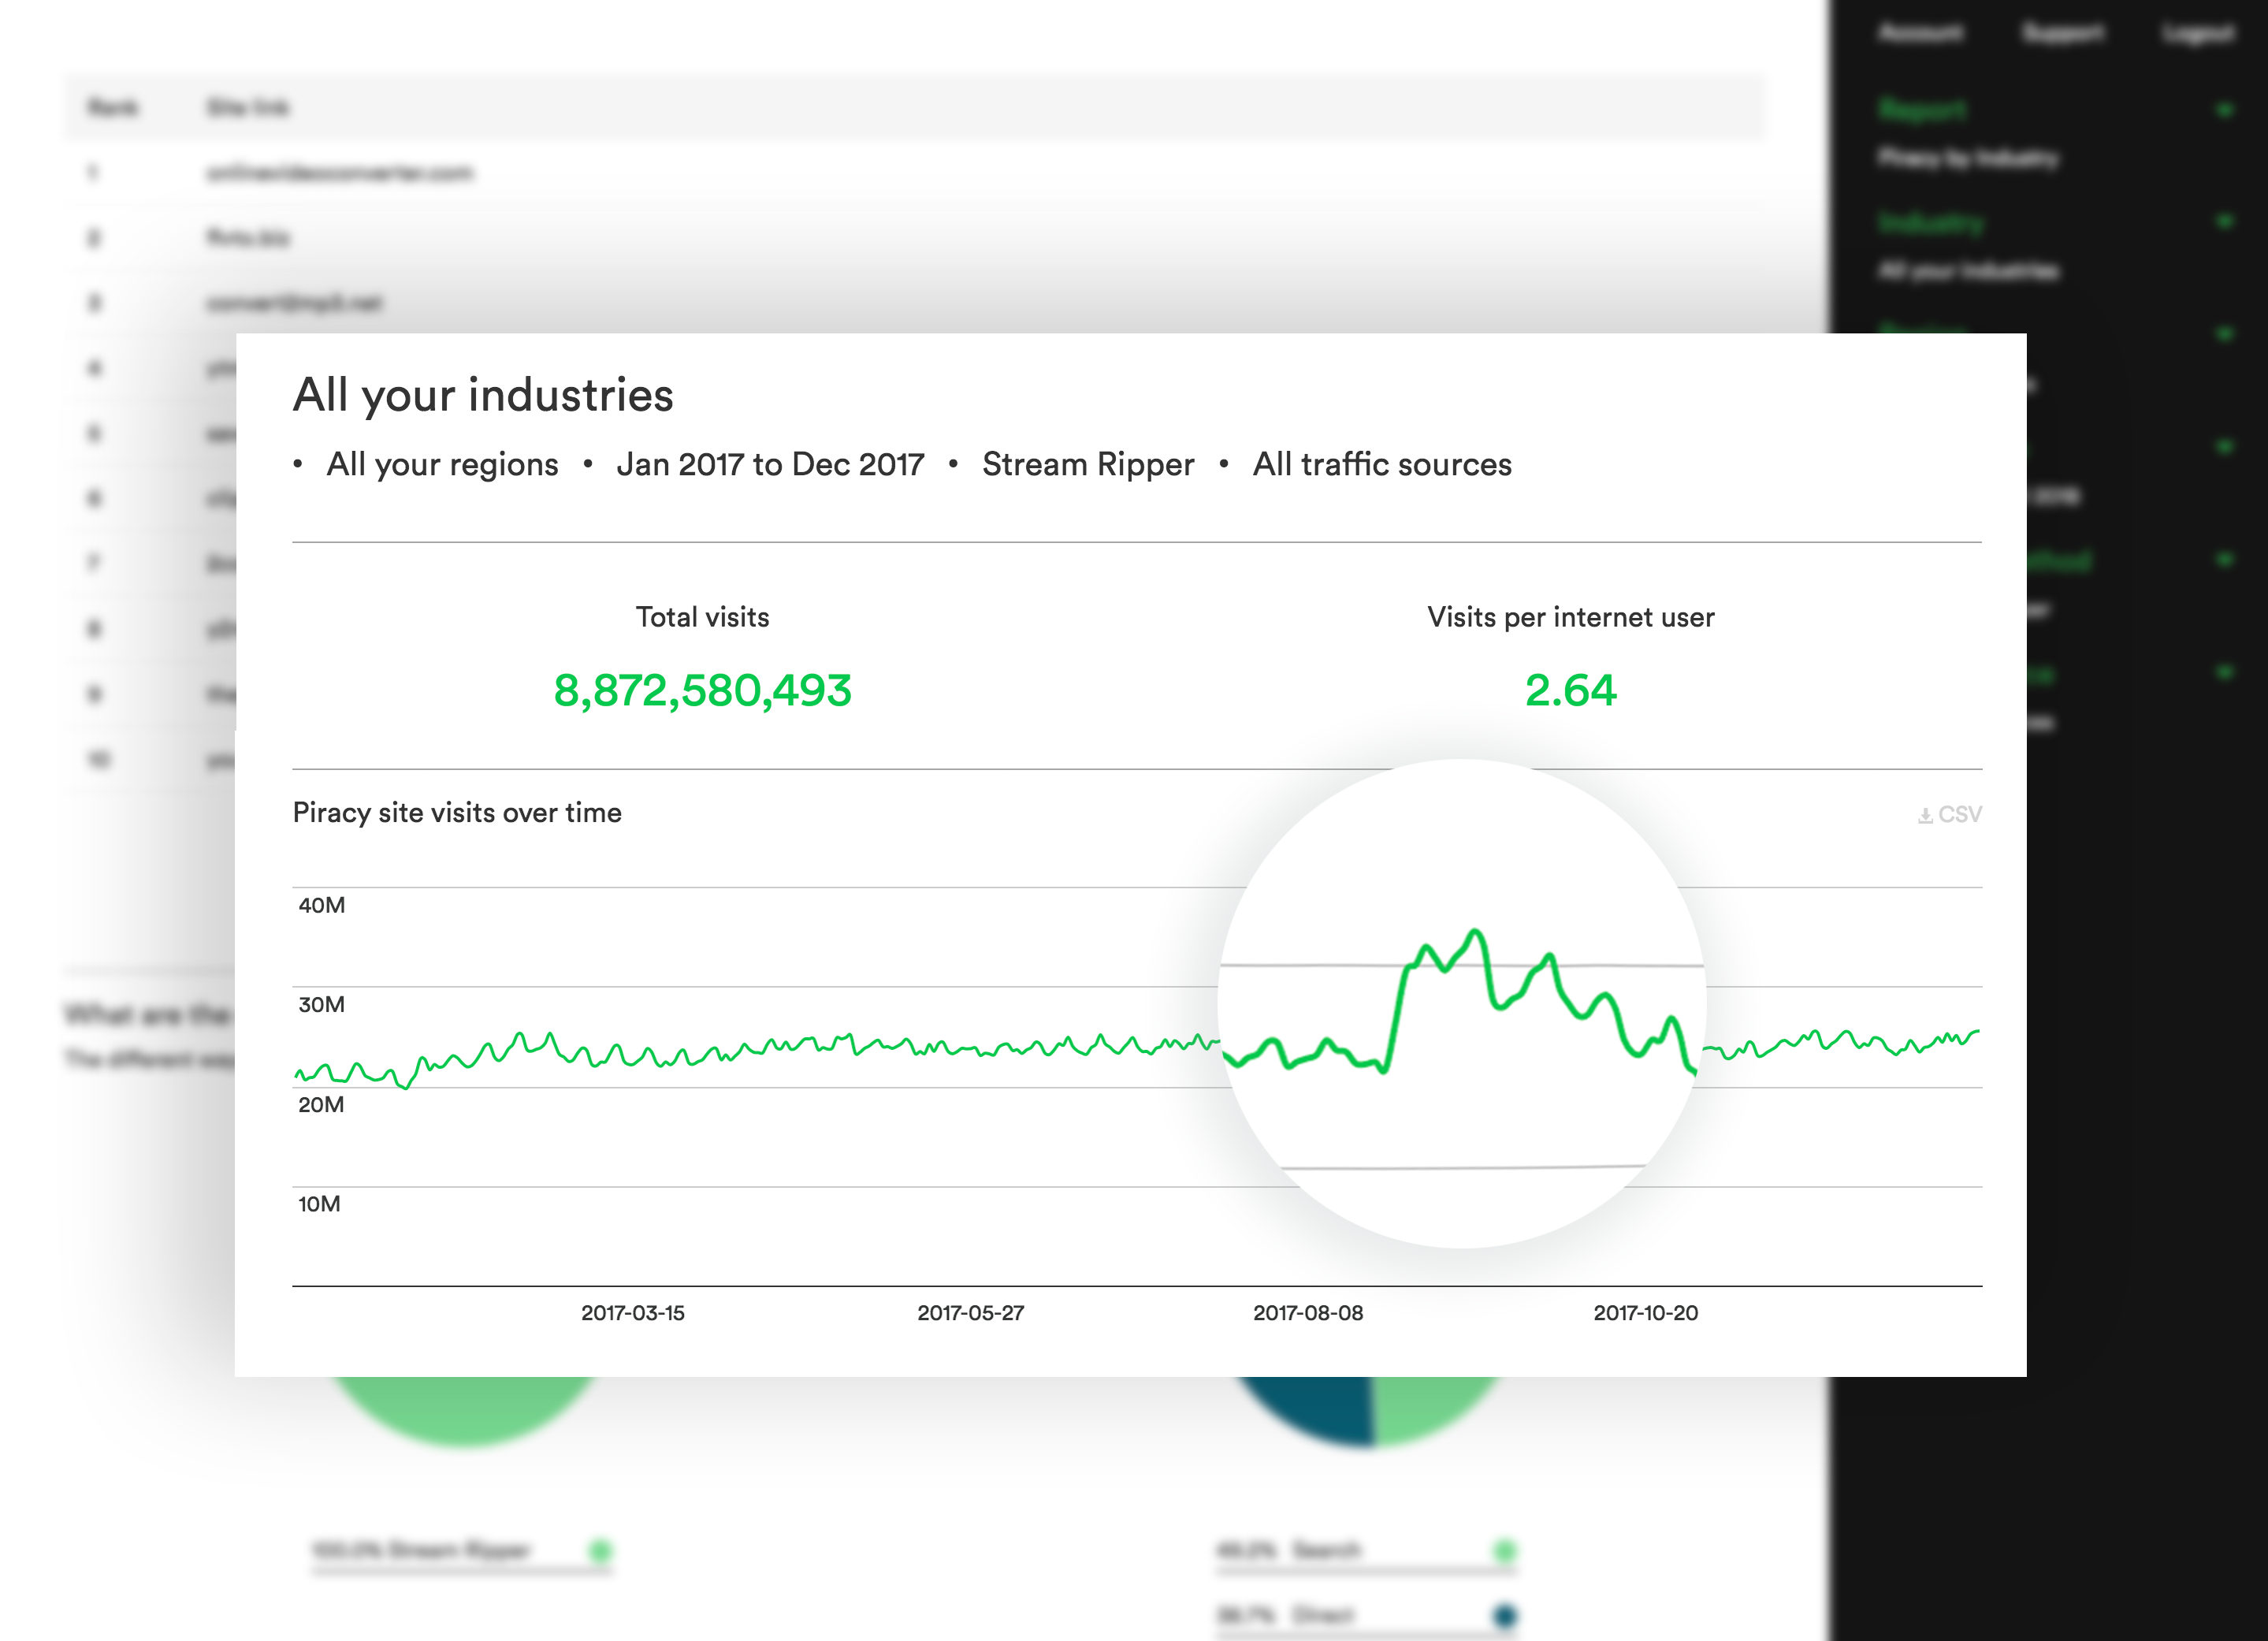This screenshot has height=1641, width=2268.
Task: Select Piracy by industry in sidebar
Action: 1968,158
